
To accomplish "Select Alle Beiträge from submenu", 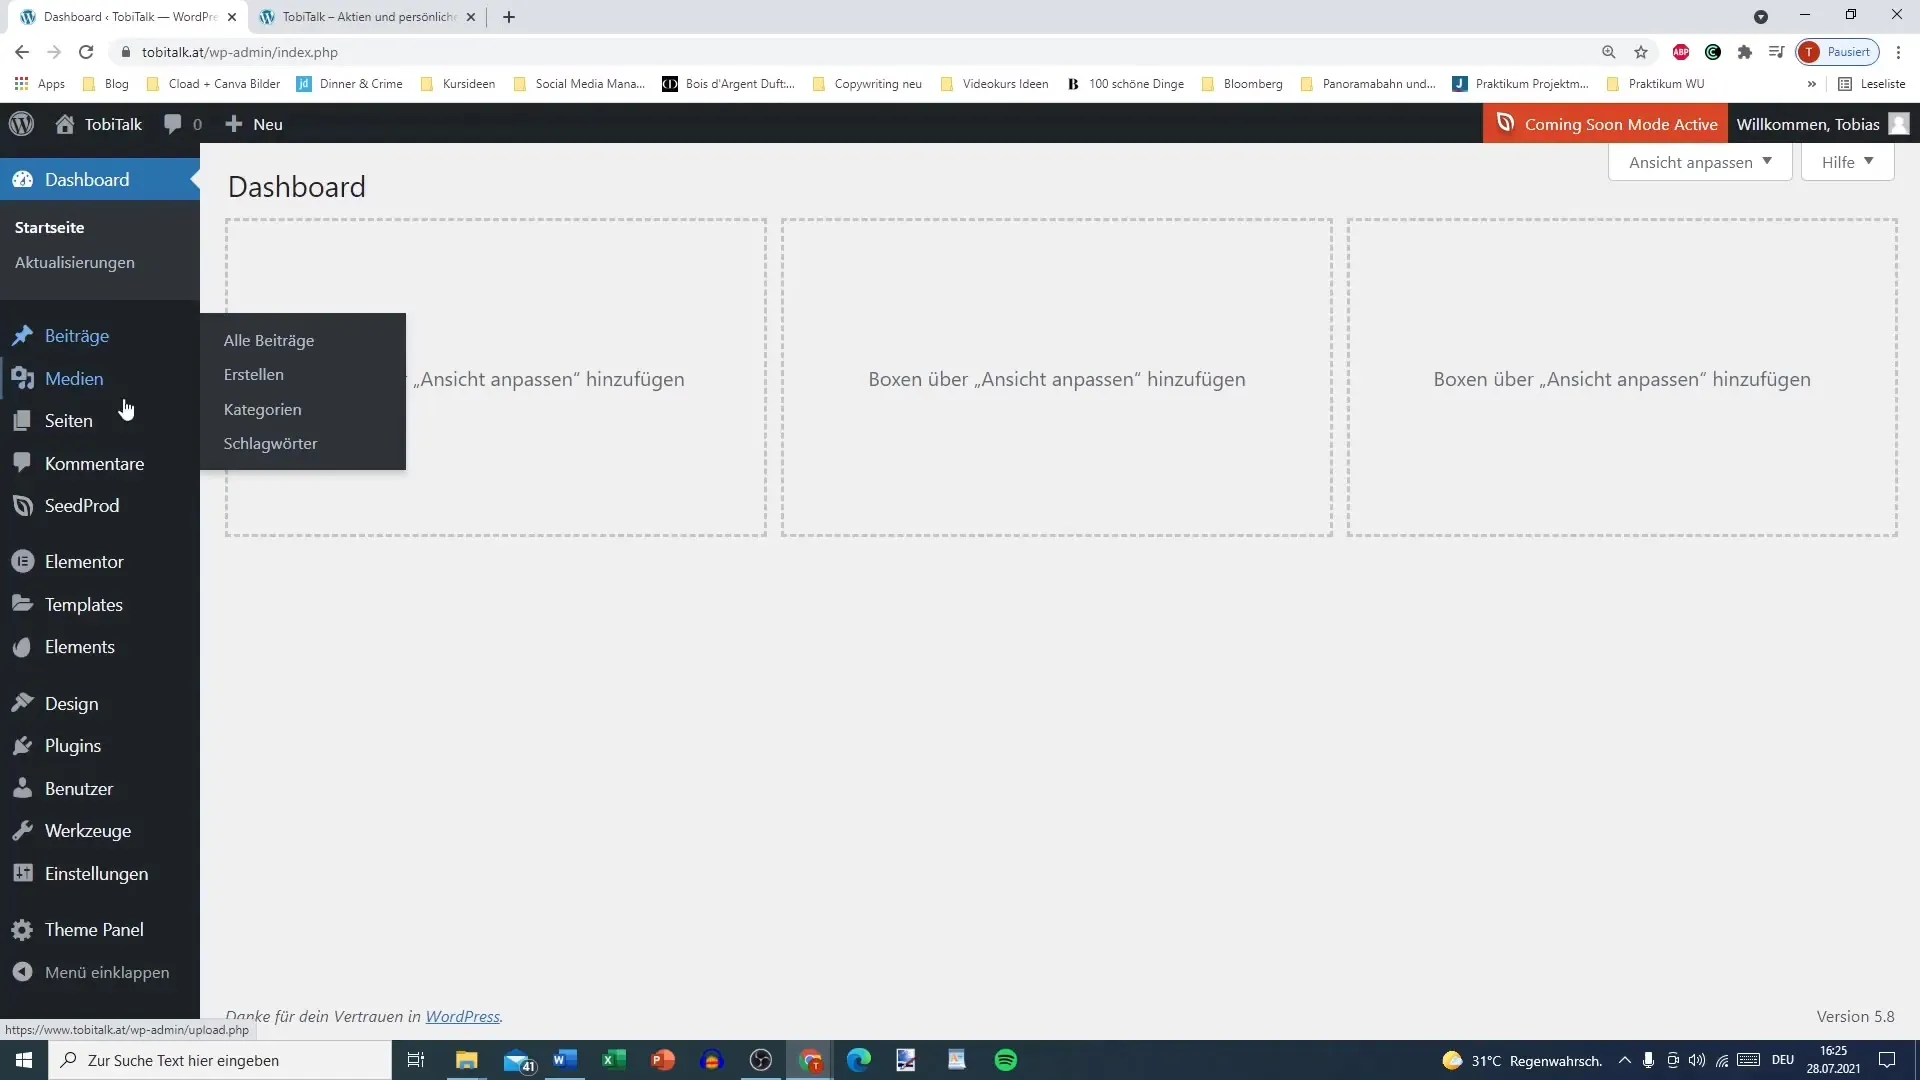I will (x=269, y=340).
